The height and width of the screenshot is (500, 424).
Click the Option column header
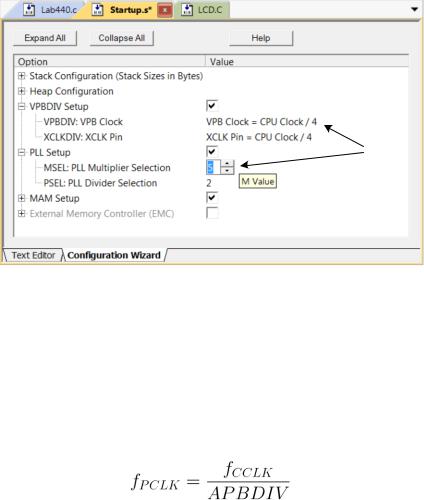pos(110,62)
